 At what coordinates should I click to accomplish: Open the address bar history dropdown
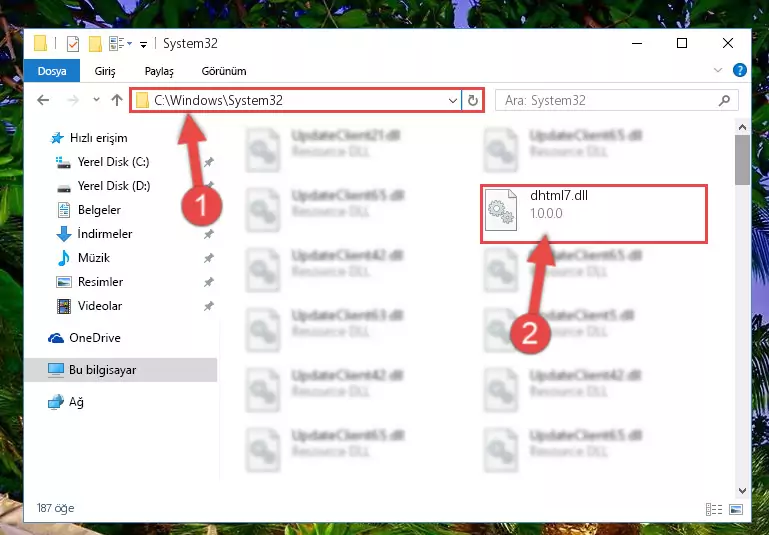click(x=452, y=101)
